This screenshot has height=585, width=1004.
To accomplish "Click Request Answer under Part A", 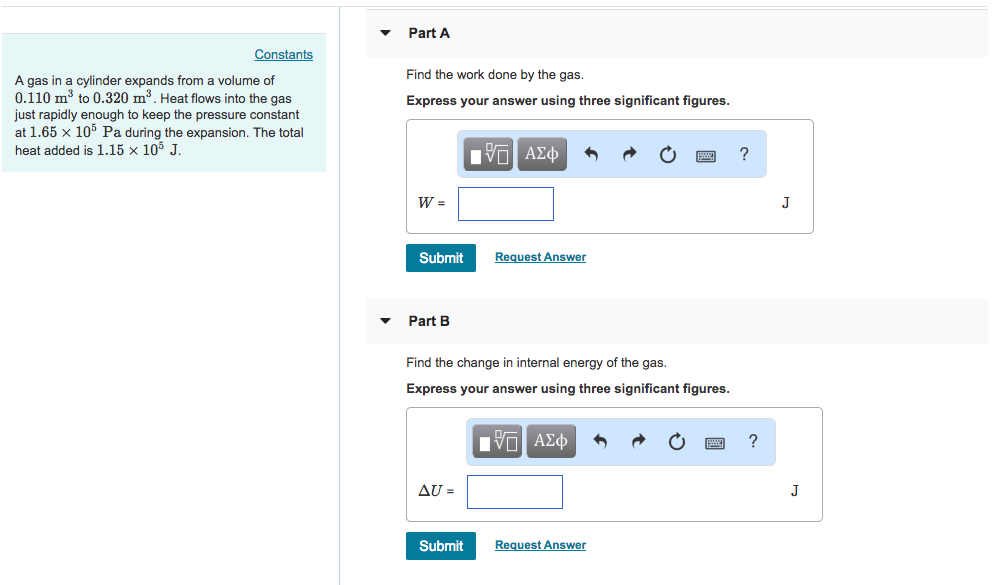I will (x=540, y=257).
